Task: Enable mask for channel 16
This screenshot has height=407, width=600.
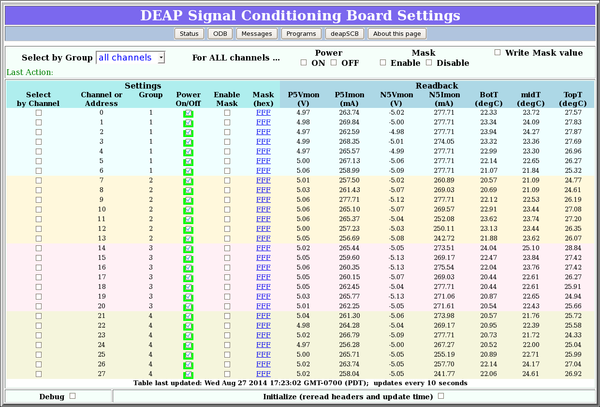Action: [227, 268]
